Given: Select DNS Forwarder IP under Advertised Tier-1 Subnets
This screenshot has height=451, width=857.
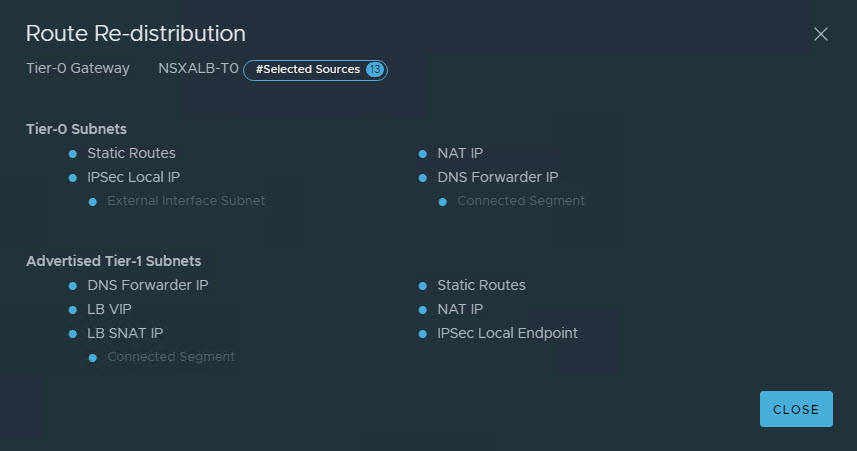Looking at the screenshot, I should 147,285.
